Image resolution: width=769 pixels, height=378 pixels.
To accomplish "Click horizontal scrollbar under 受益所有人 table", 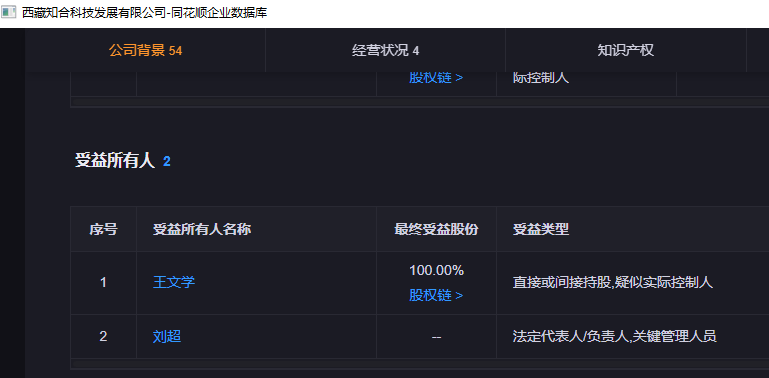I will tap(420, 364).
